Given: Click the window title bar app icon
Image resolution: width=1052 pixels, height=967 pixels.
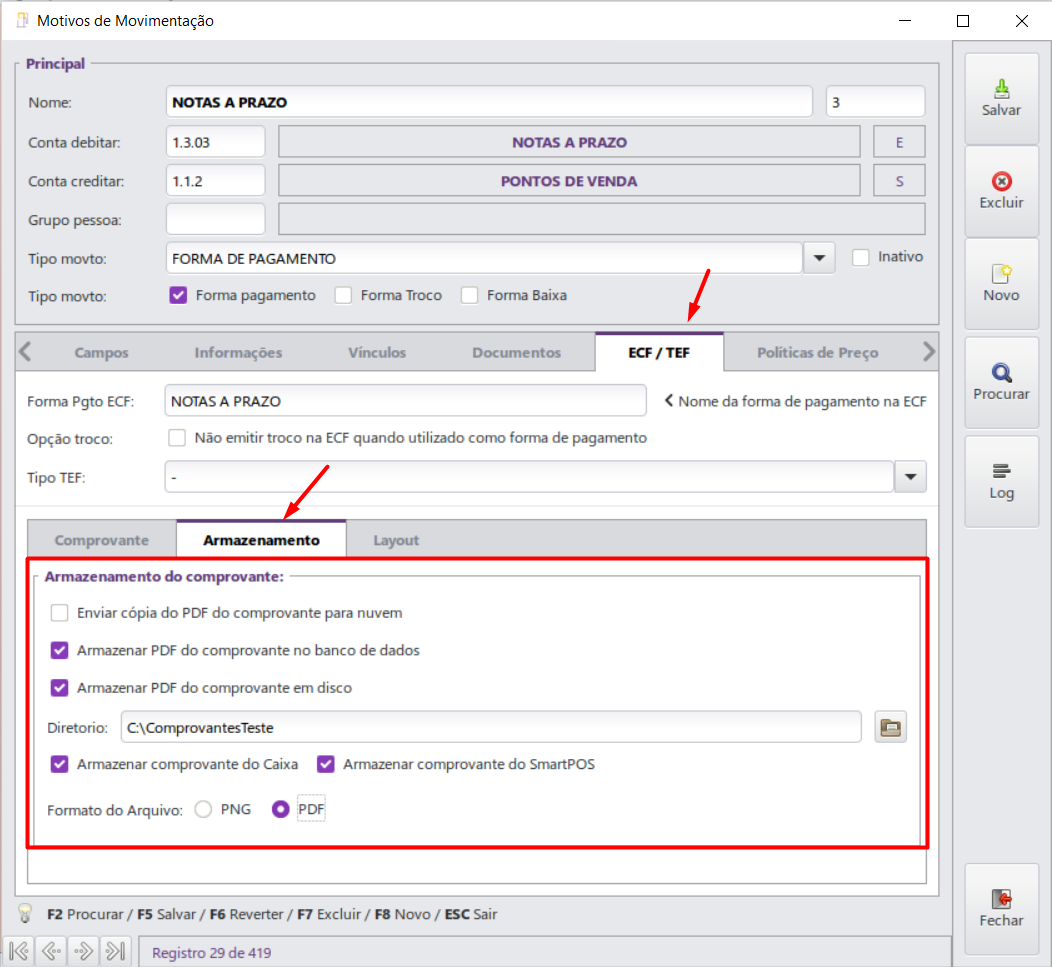Looking at the screenshot, I should tap(22, 21).
